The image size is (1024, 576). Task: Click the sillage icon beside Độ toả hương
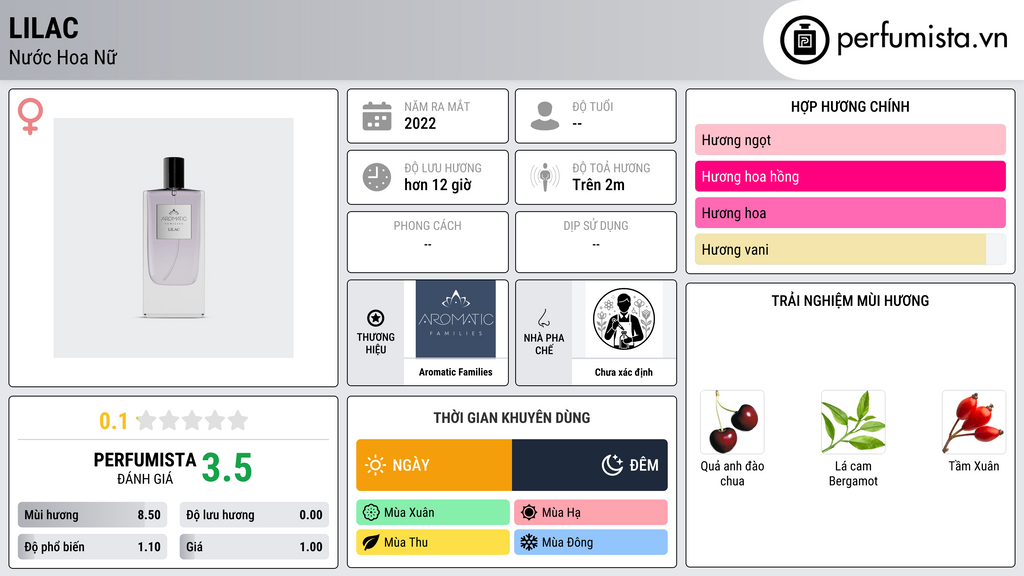(x=545, y=177)
